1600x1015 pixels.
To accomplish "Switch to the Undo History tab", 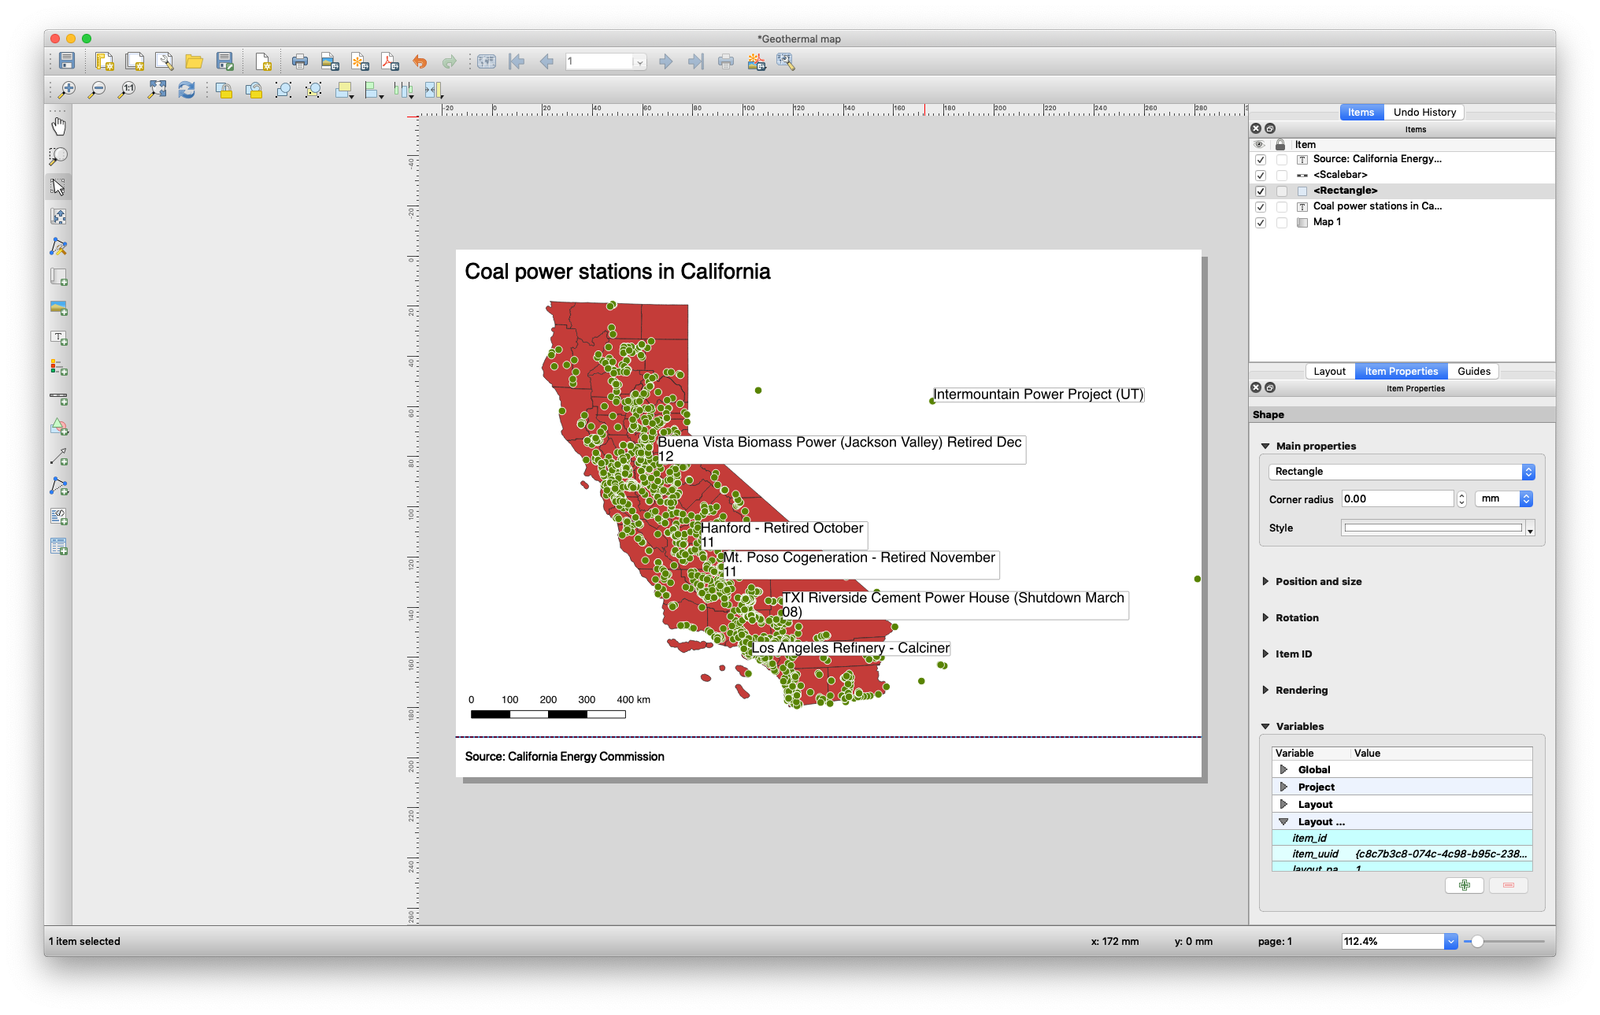I will coord(1424,112).
